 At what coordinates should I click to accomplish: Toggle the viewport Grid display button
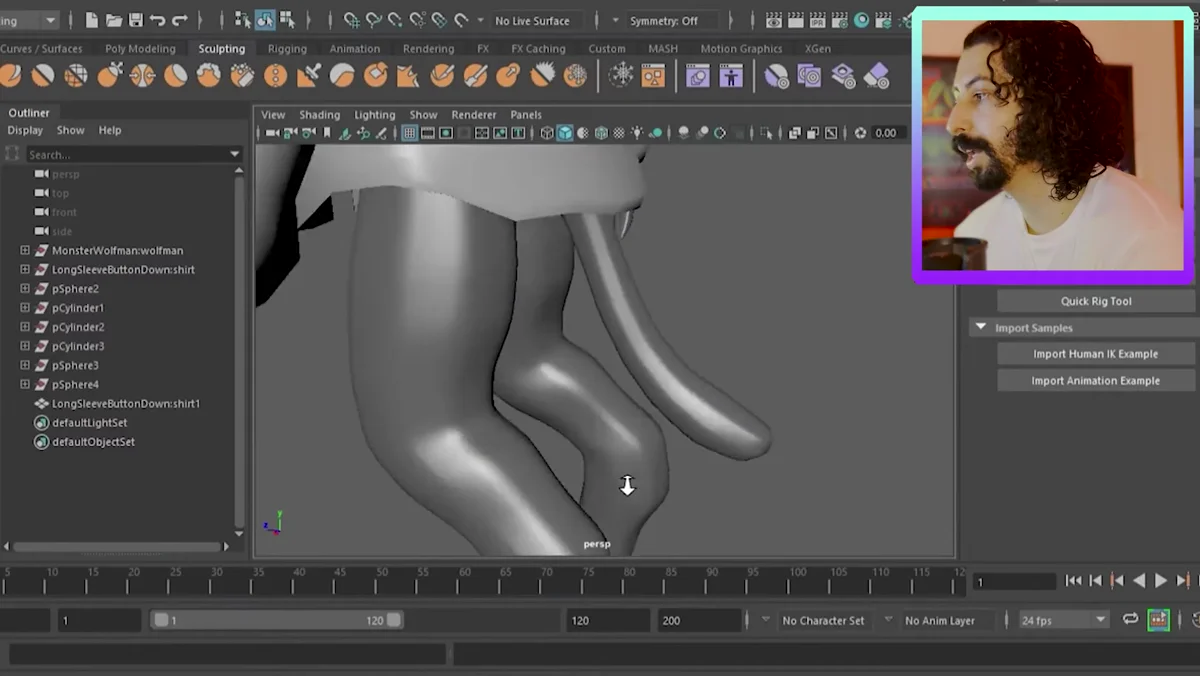pyautogui.click(x=410, y=133)
